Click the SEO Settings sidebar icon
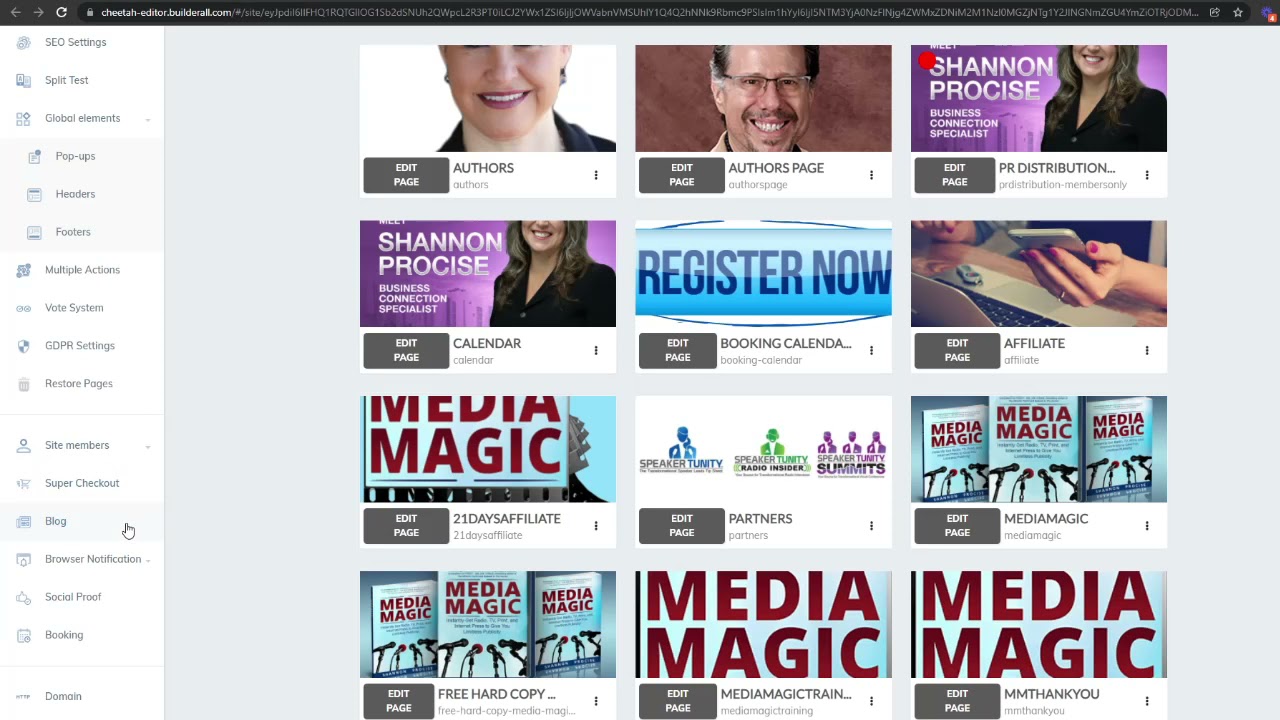The height and width of the screenshot is (720, 1280). coord(23,42)
